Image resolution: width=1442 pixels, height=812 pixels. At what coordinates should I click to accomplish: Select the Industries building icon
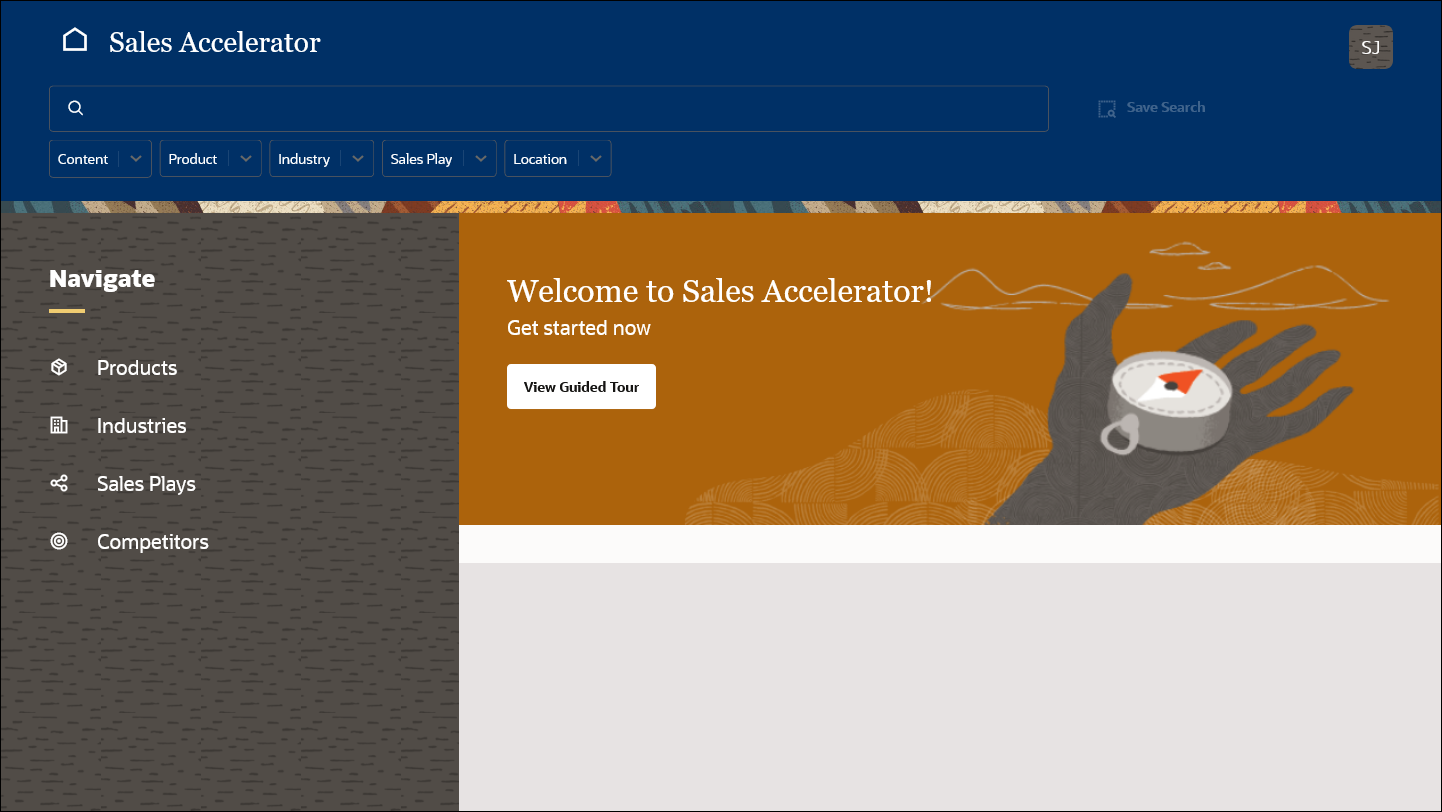click(x=59, y=425)
